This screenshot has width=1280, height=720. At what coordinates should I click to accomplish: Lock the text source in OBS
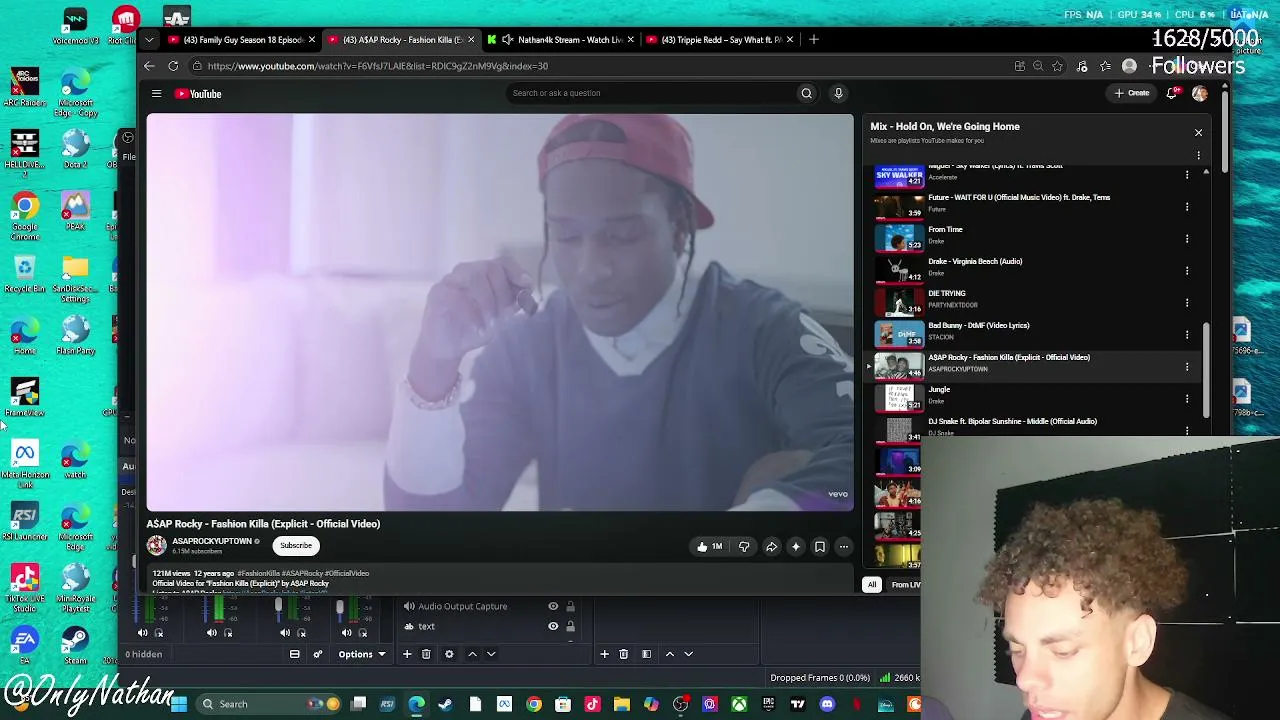pos(570,627)
